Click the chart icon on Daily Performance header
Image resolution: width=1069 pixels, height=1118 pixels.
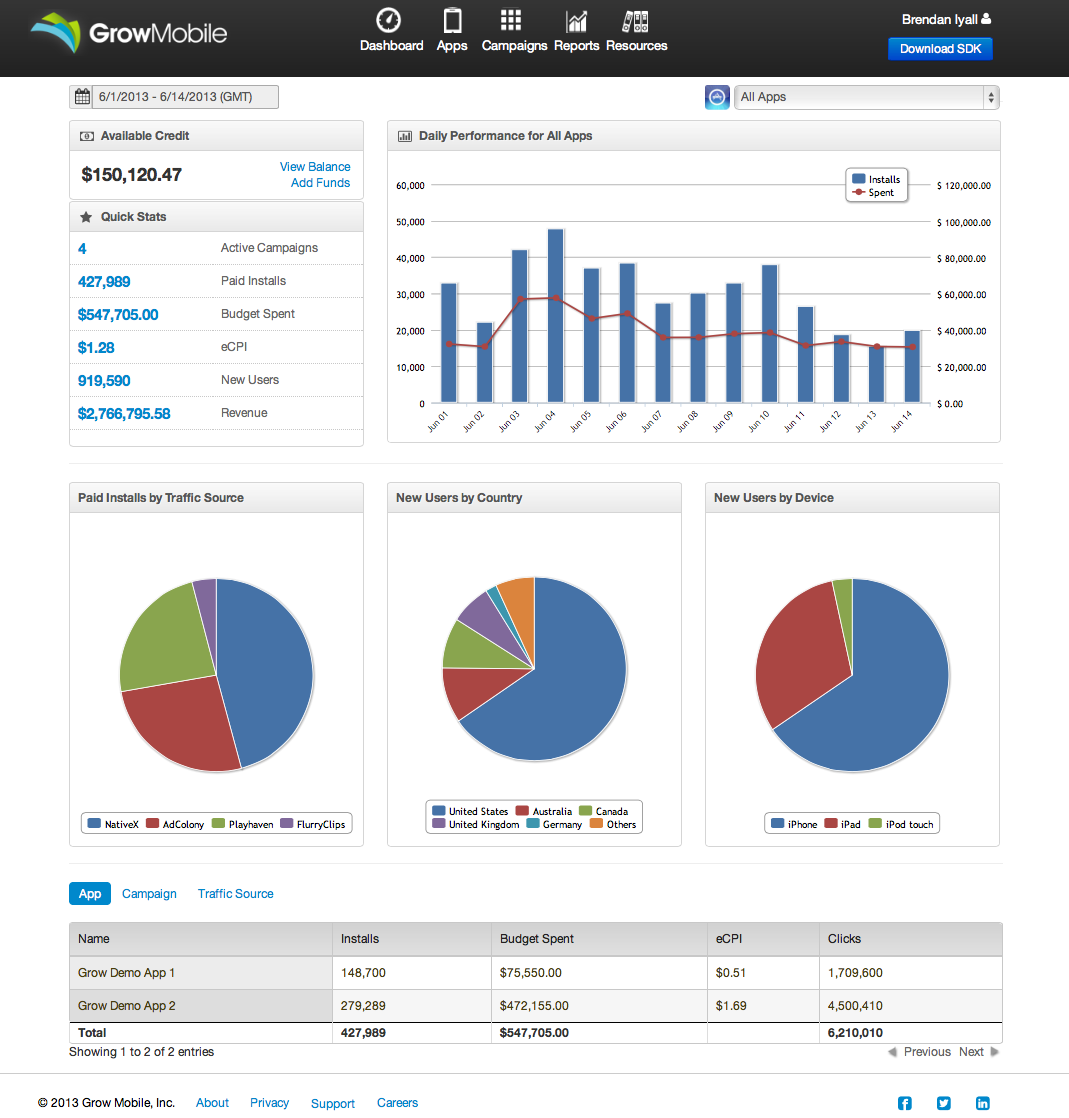403,135
